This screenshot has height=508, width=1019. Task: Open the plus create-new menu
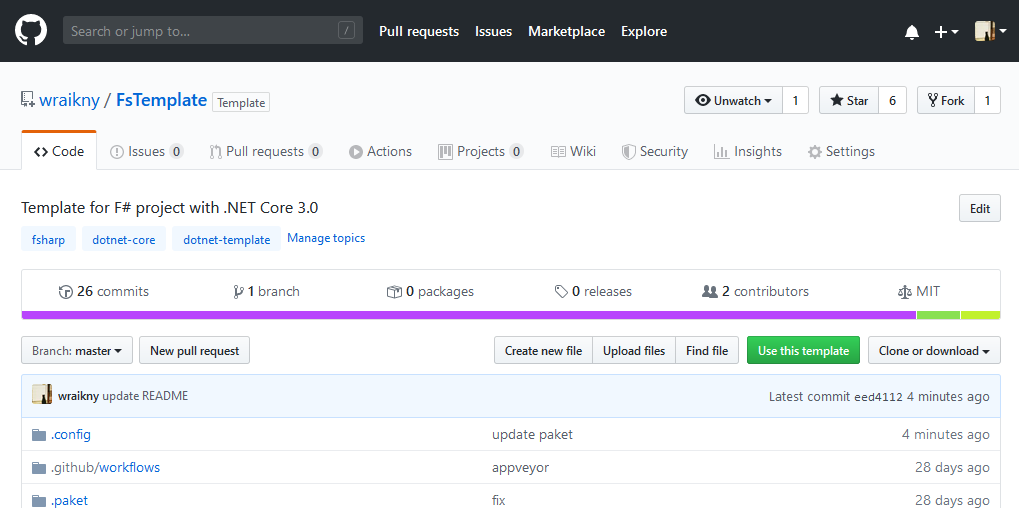[x=946, y=32]
